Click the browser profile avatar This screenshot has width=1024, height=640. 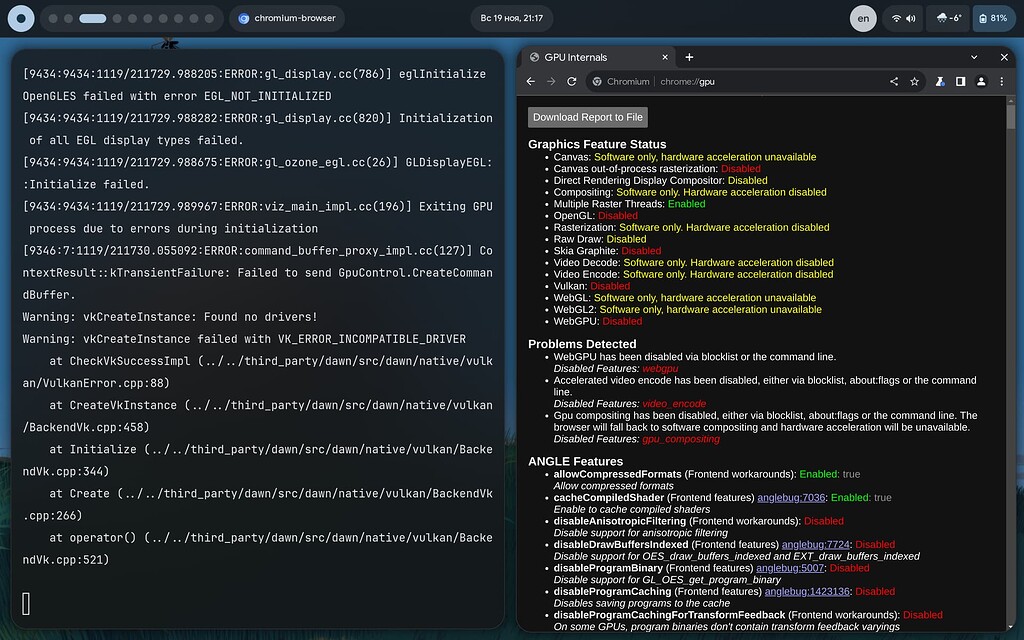(x=981, y=81)
